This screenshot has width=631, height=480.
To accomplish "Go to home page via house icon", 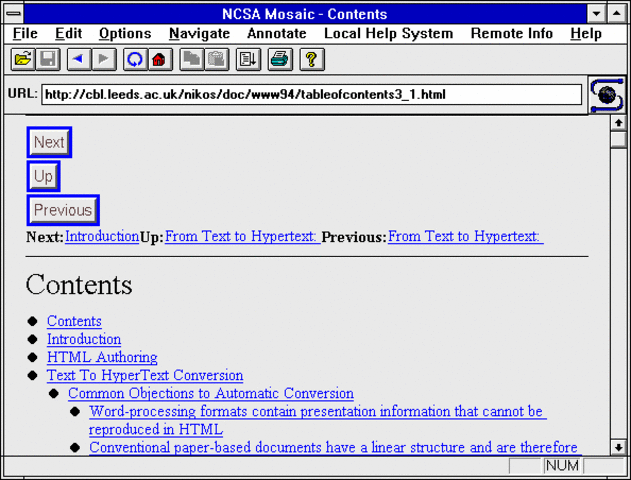I will click(160, 60).
